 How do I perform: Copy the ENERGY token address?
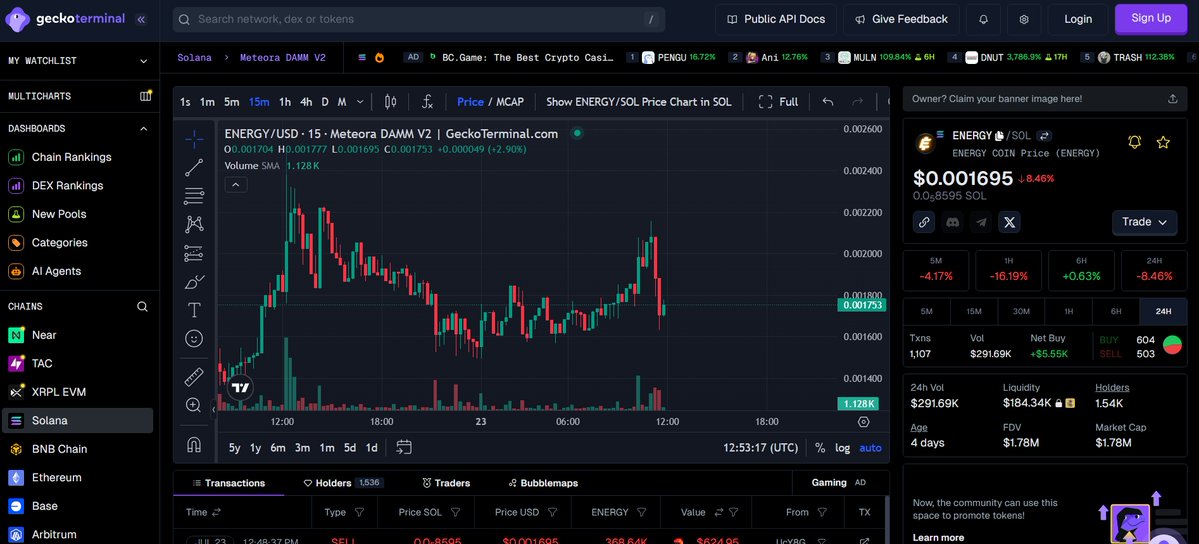click(999, 135)
